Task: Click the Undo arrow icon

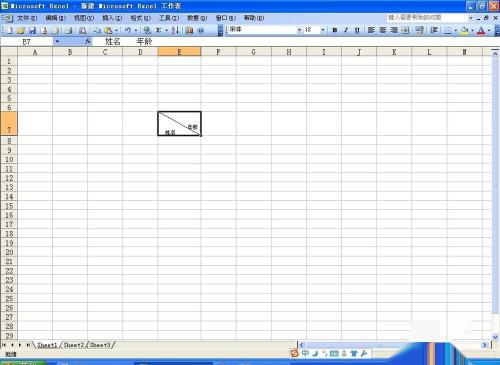Action: coord(128,30)
